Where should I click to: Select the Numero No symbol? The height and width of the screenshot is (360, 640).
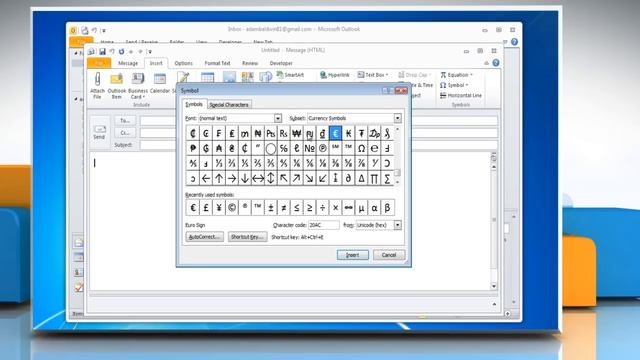309,149
